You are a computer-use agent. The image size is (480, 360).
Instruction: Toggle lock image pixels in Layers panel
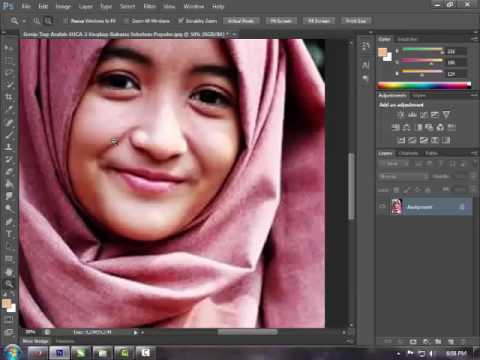click(407, 190)
